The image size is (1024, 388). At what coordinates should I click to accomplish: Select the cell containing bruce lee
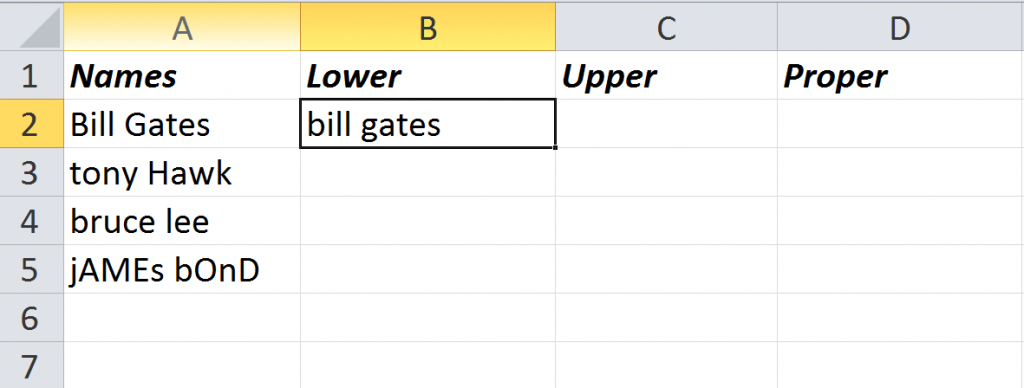click(182, 221)
